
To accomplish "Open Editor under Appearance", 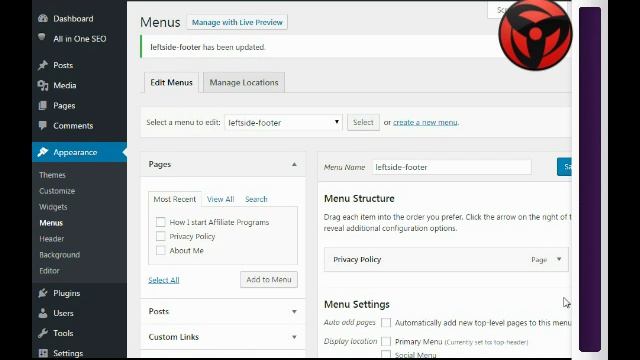I will (x=49, y=271).
